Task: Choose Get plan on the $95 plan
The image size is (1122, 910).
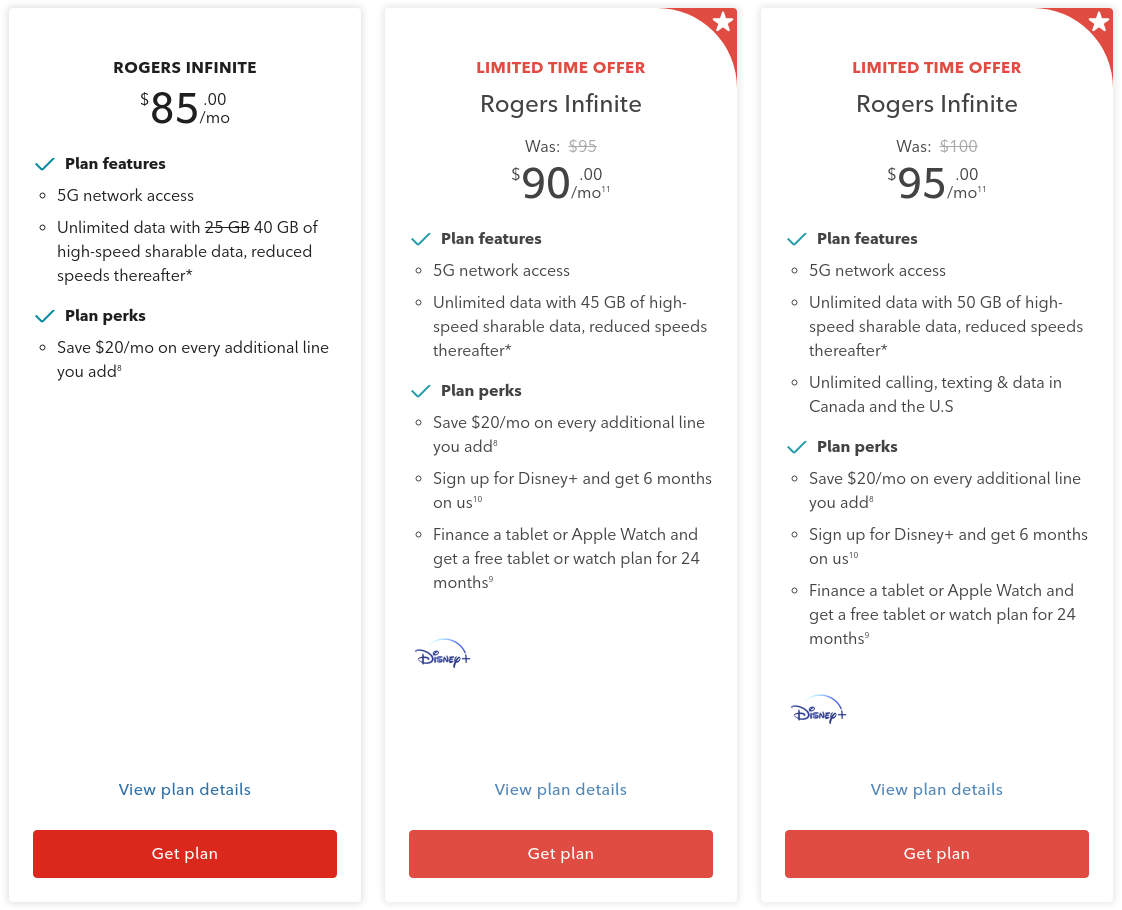Action: pyautogui.click(x=937, y=854)
